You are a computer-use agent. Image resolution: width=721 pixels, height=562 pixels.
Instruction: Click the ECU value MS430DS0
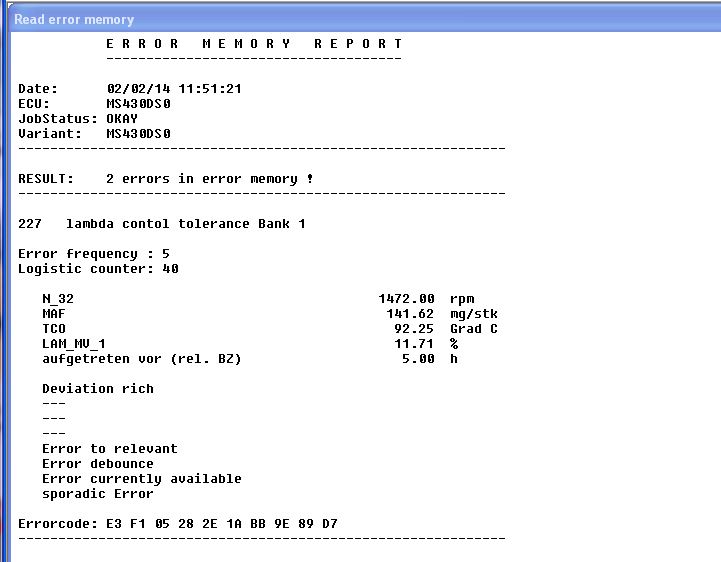[x=138, y=104]
